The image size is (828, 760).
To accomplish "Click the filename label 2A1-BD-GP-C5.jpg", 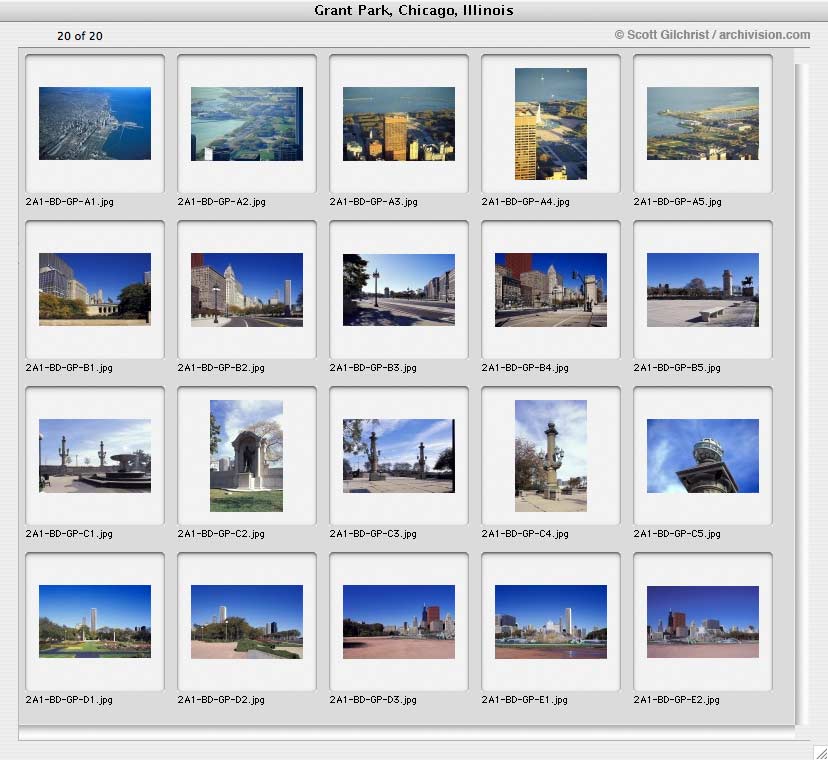I will pyautogui.click(x=677, y=533).
